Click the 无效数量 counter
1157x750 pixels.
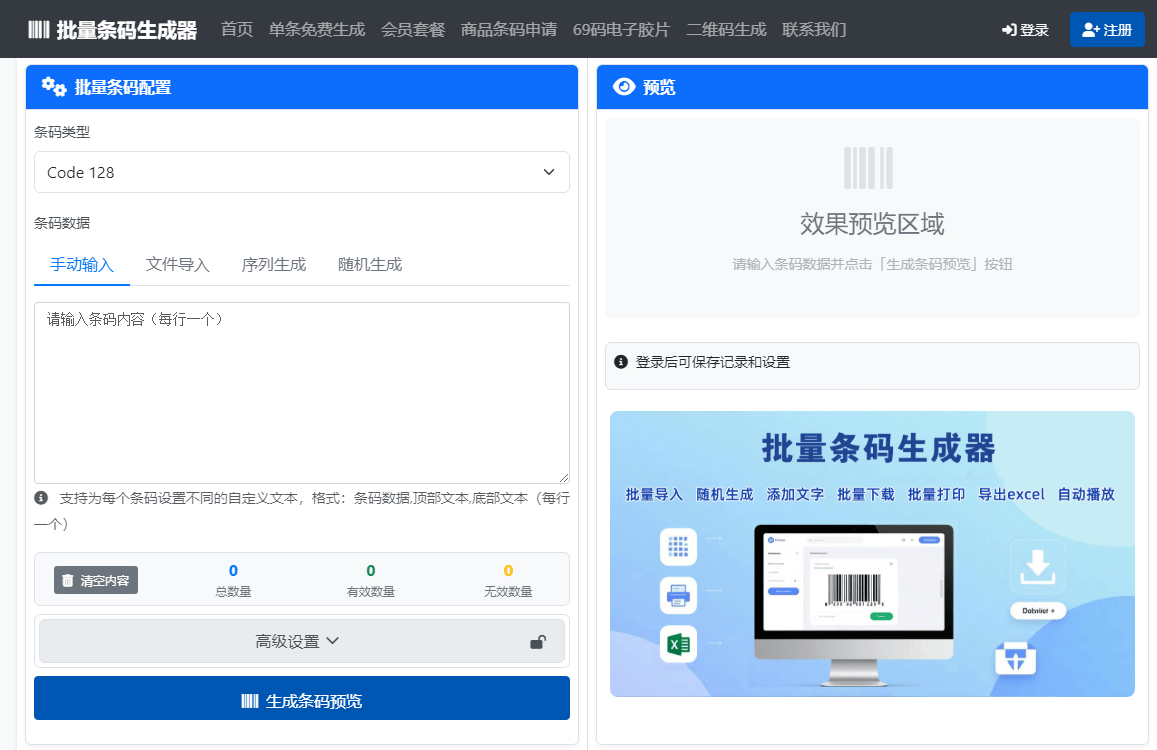pyautogui.click(x=508, y=580)
